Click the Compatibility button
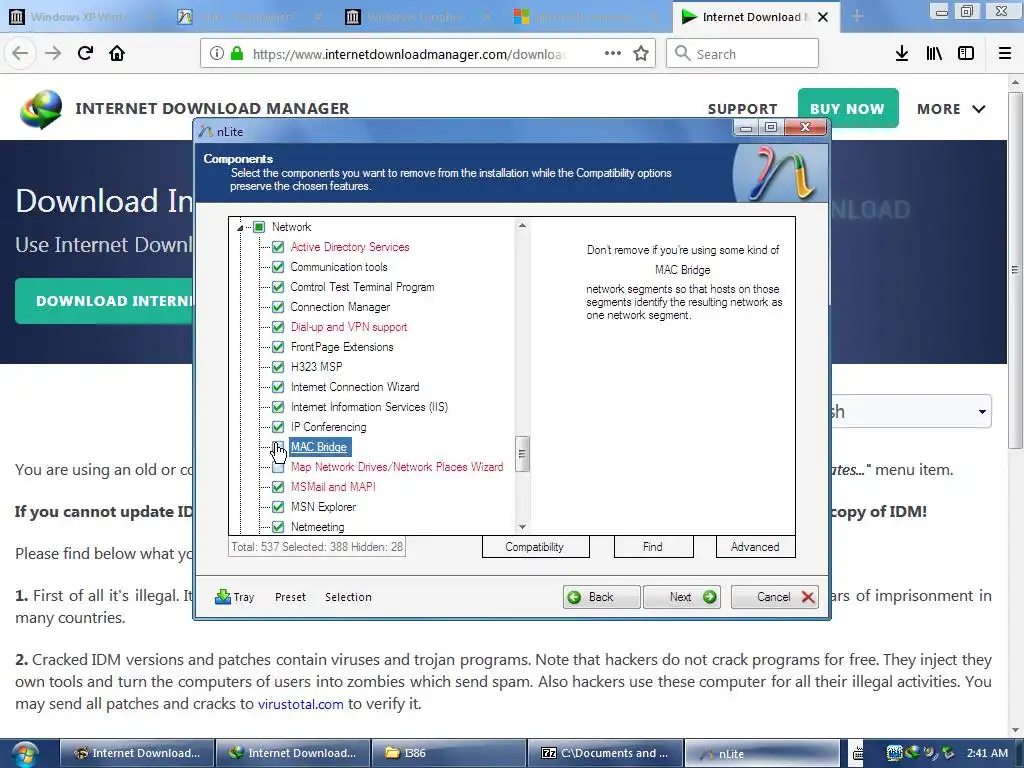This screenshot has width=1024, height=768. tap(535, 547)
